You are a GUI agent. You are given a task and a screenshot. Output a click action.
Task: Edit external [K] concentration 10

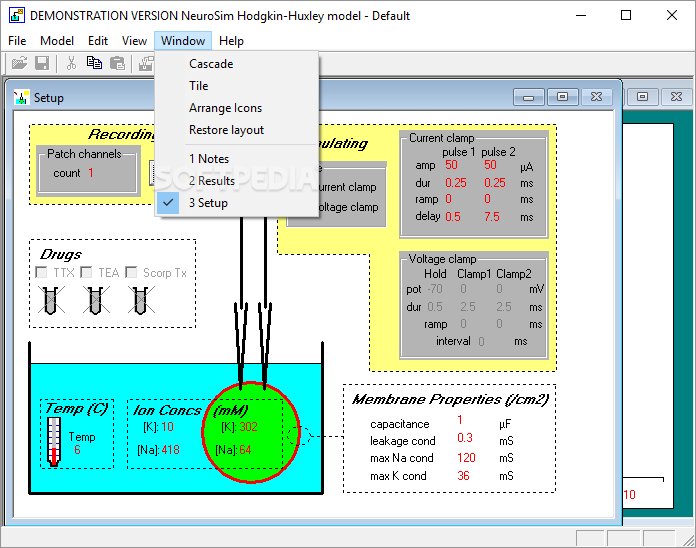click(167, 427)
